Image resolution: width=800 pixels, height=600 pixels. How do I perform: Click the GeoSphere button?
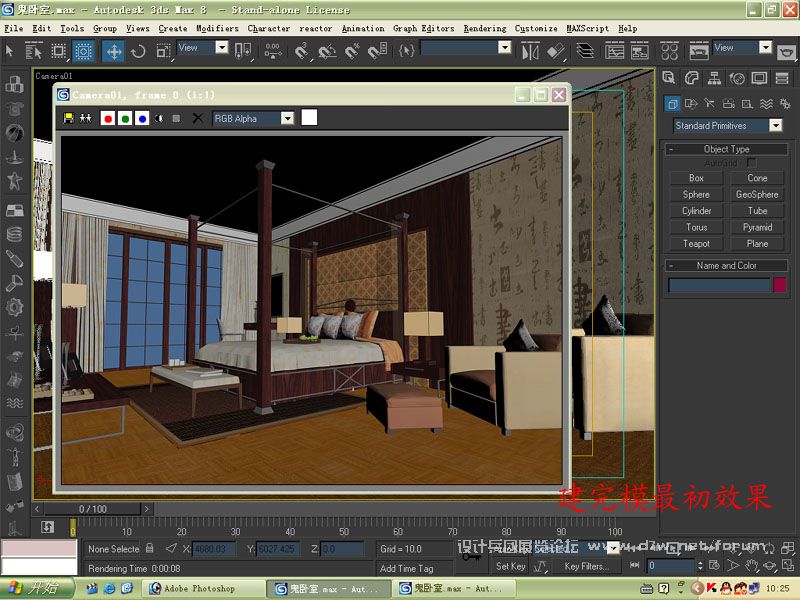click(757, 194)
